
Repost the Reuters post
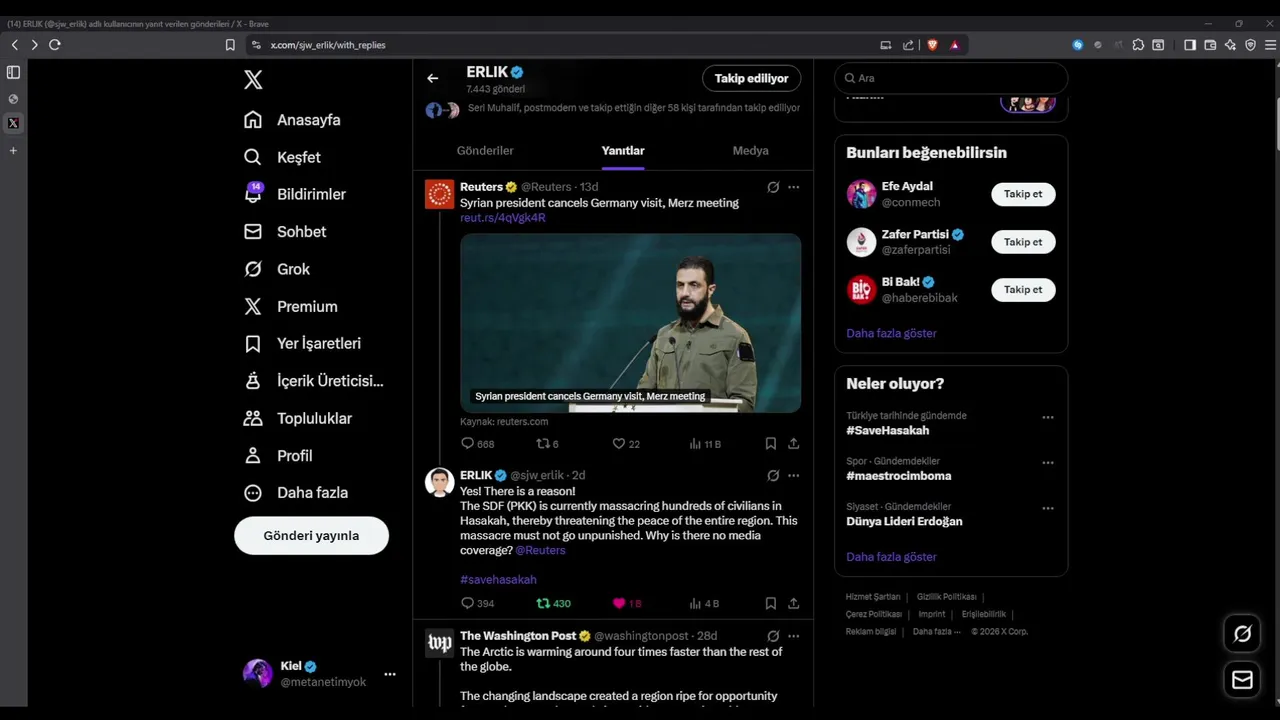coord(547,444)
